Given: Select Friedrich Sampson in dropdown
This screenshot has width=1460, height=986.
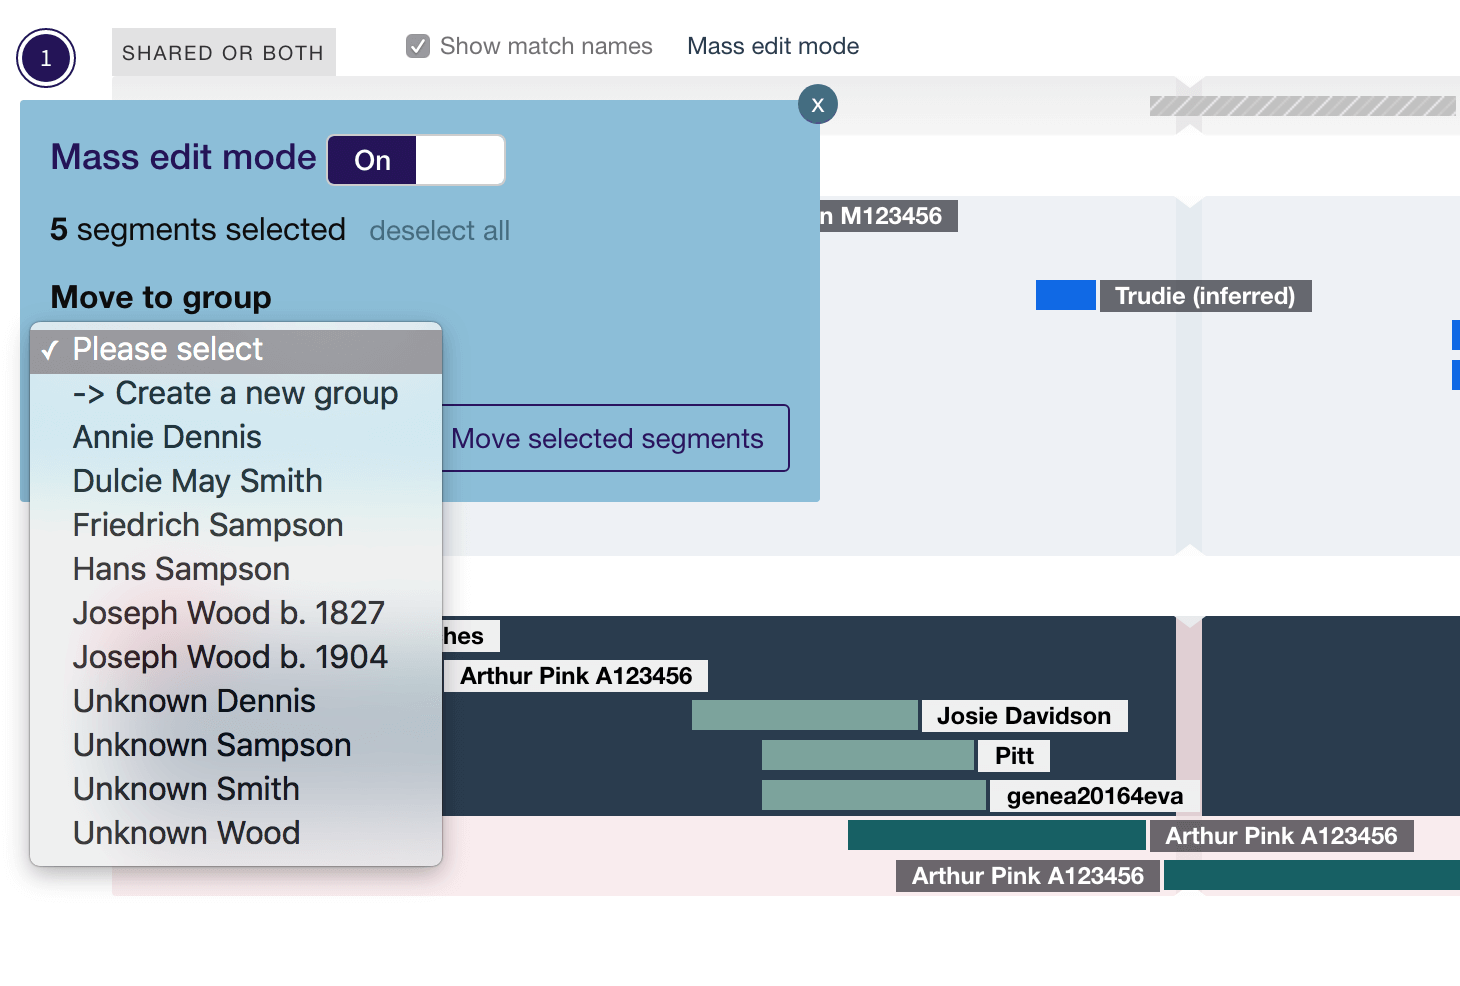Looking at the screenshot, I should [208, 526].
